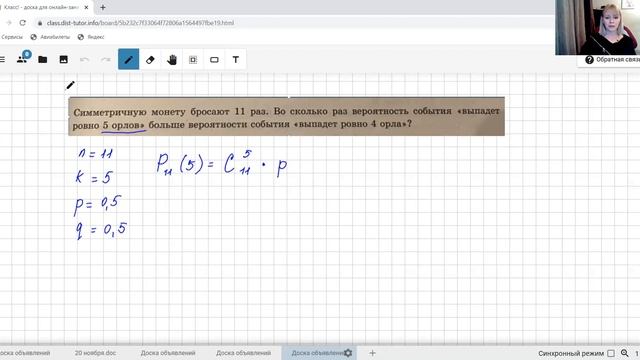The height and width of the screenshot is (360, 640).
Task: Open the 'Сервисы' bookmark
Action: [11, 37]
